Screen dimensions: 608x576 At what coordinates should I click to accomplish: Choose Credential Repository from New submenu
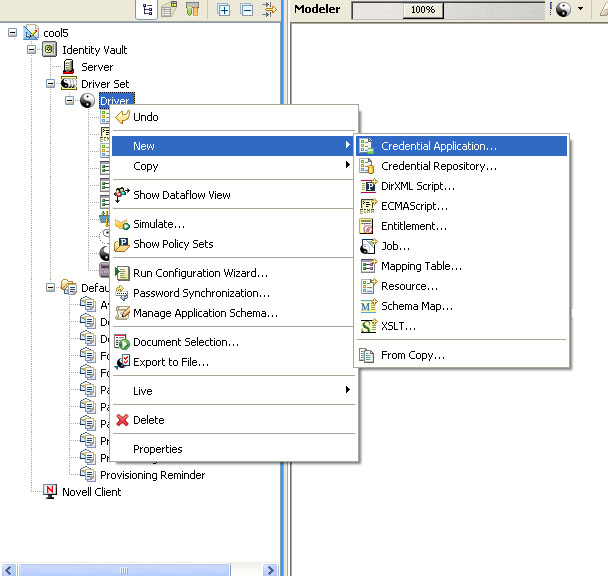438,166
